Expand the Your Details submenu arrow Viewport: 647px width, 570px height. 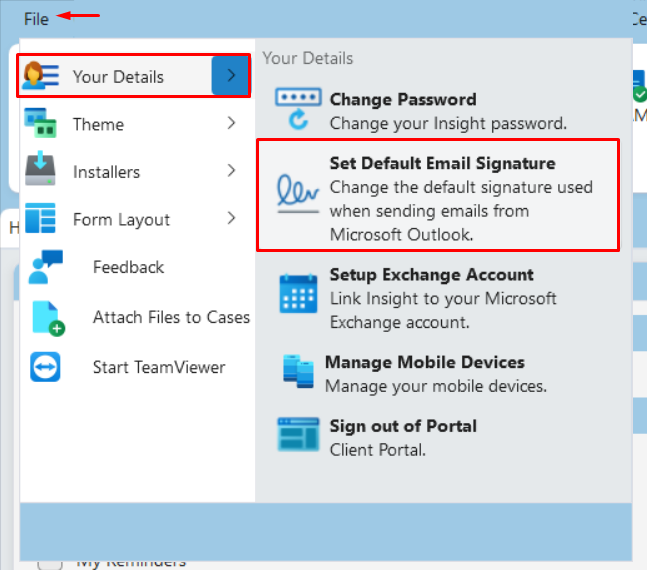tap(231, 76)
